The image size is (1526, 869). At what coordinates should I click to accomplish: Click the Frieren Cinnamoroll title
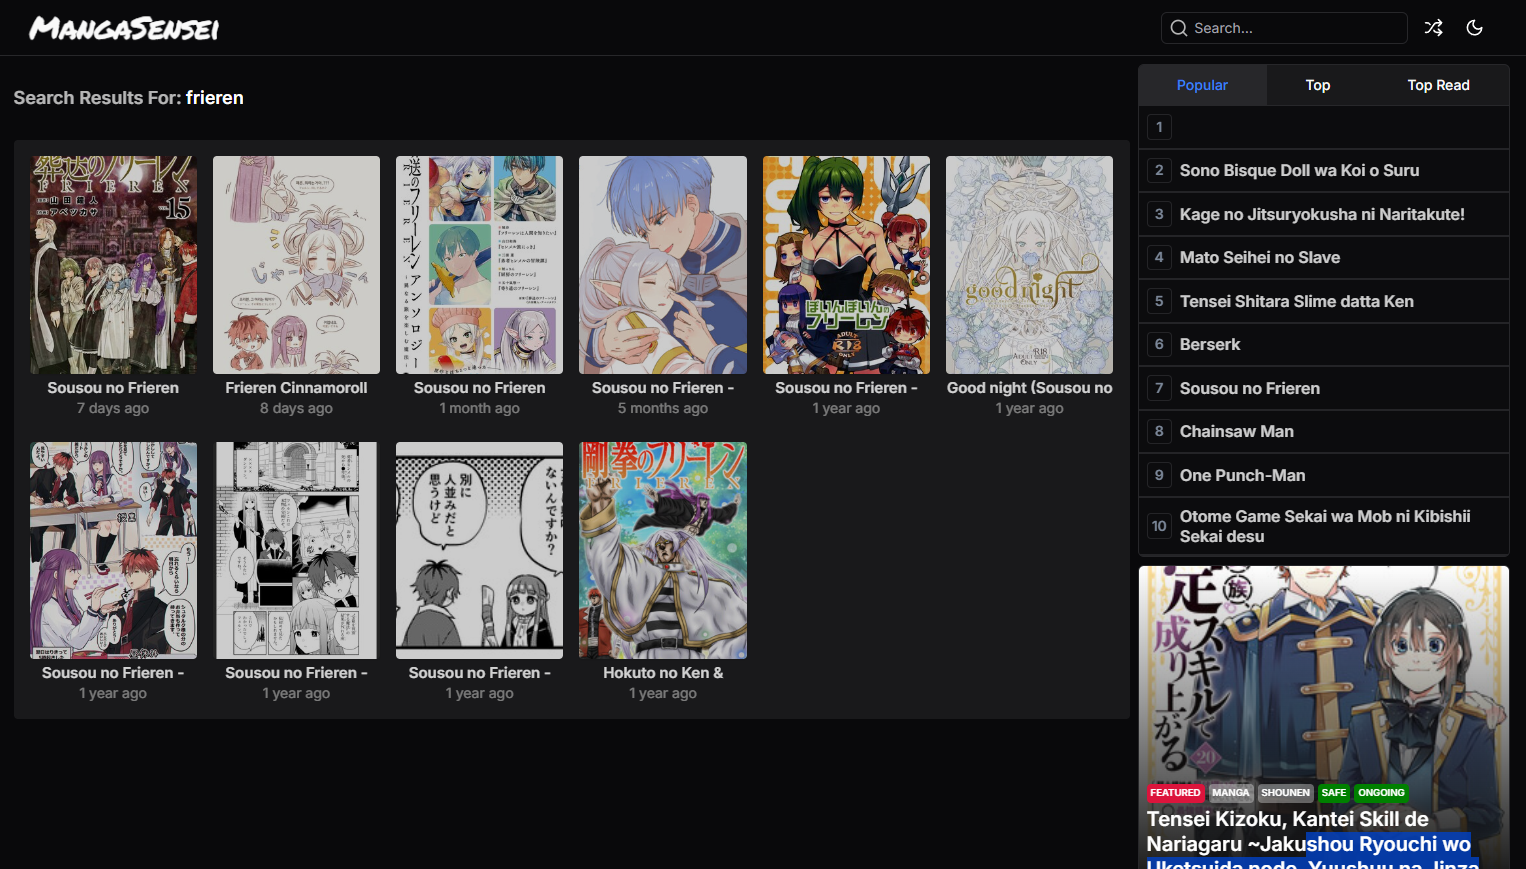(296, 388)
